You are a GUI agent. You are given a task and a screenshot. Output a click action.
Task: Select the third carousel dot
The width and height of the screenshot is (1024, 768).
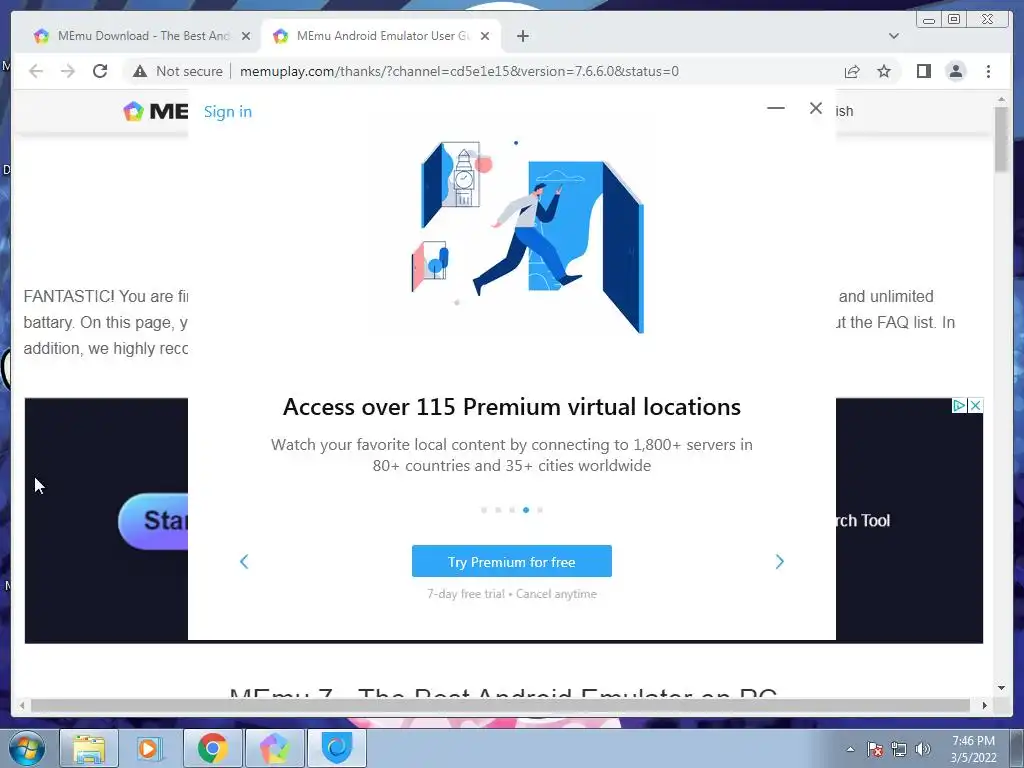(x=512, y=510)
